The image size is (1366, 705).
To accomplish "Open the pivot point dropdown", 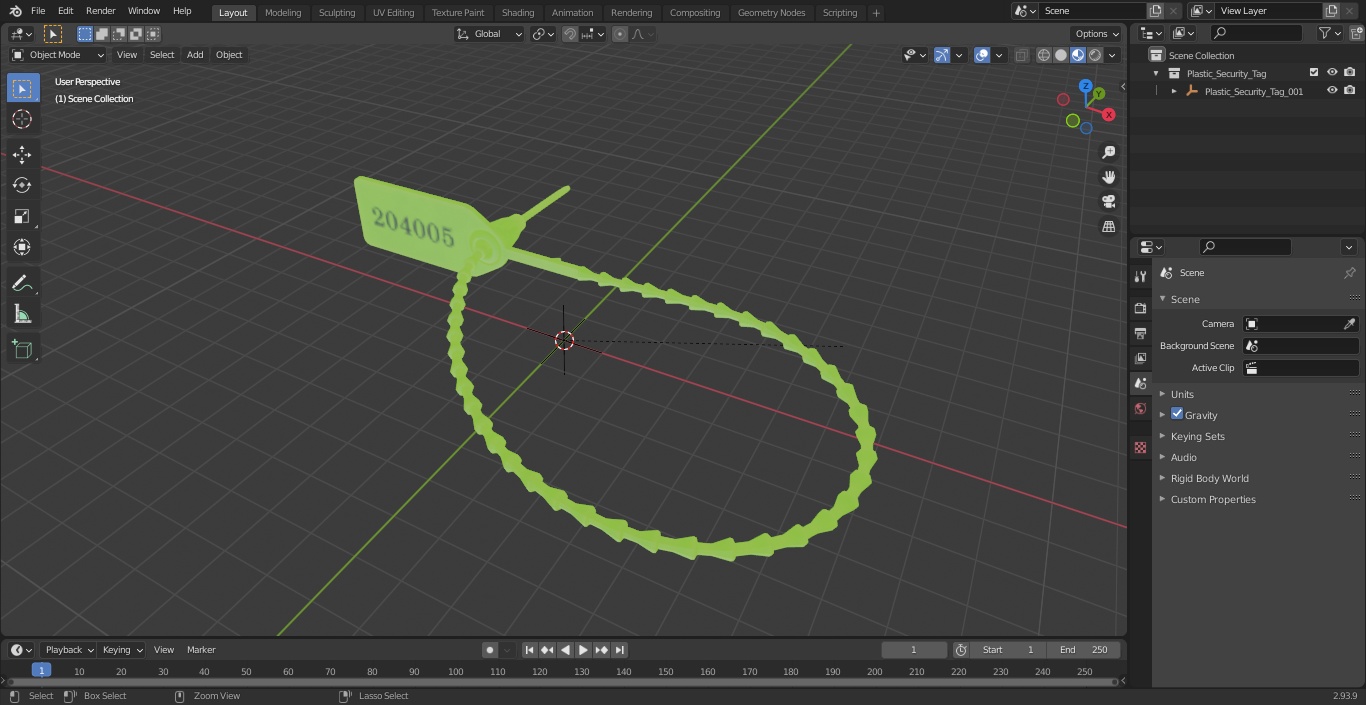I will [543, 34].
